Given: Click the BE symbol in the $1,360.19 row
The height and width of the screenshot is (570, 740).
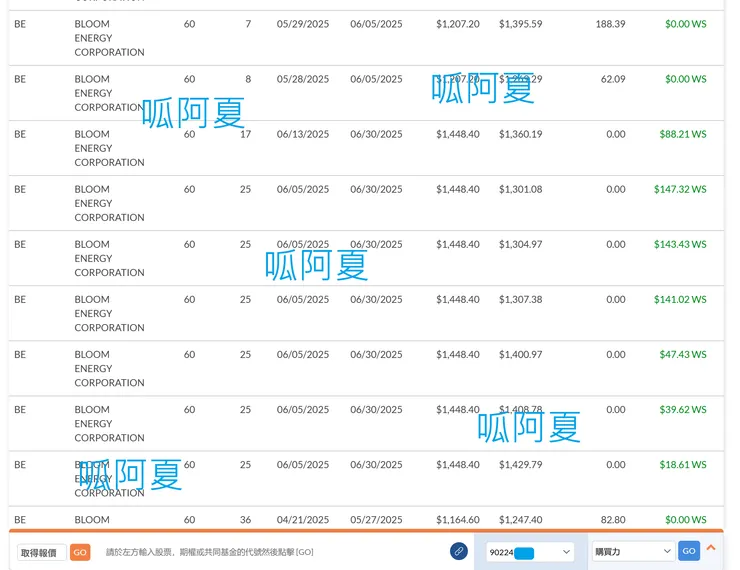Looking at the screenshot, I should tap(20, 134).
